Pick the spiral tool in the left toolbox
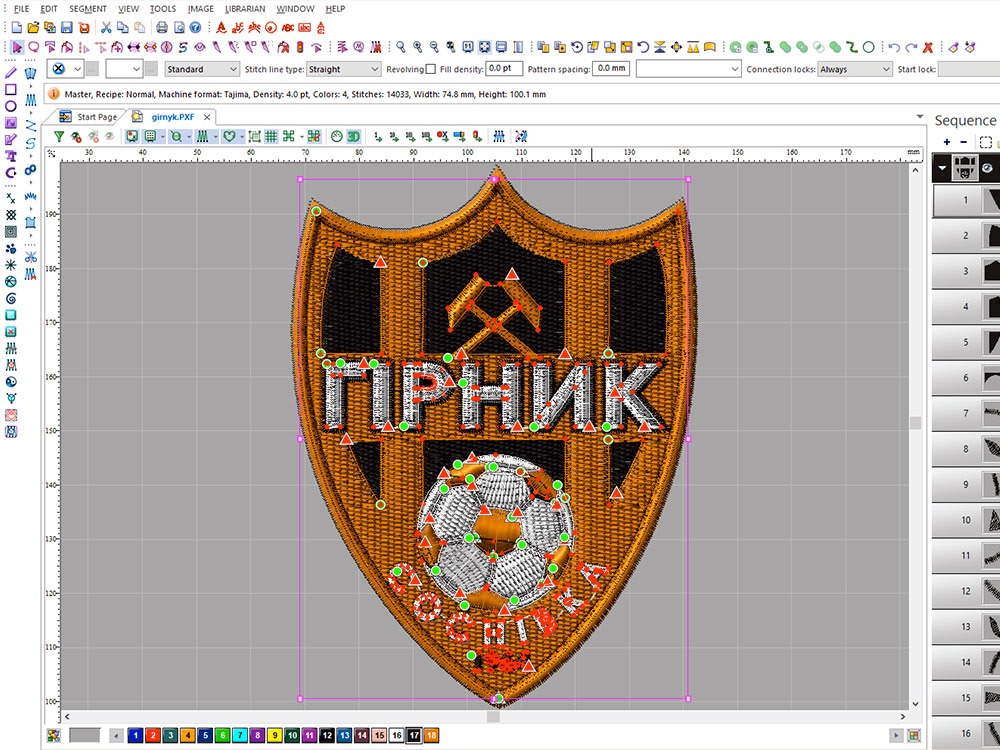 tap(11, 298)
